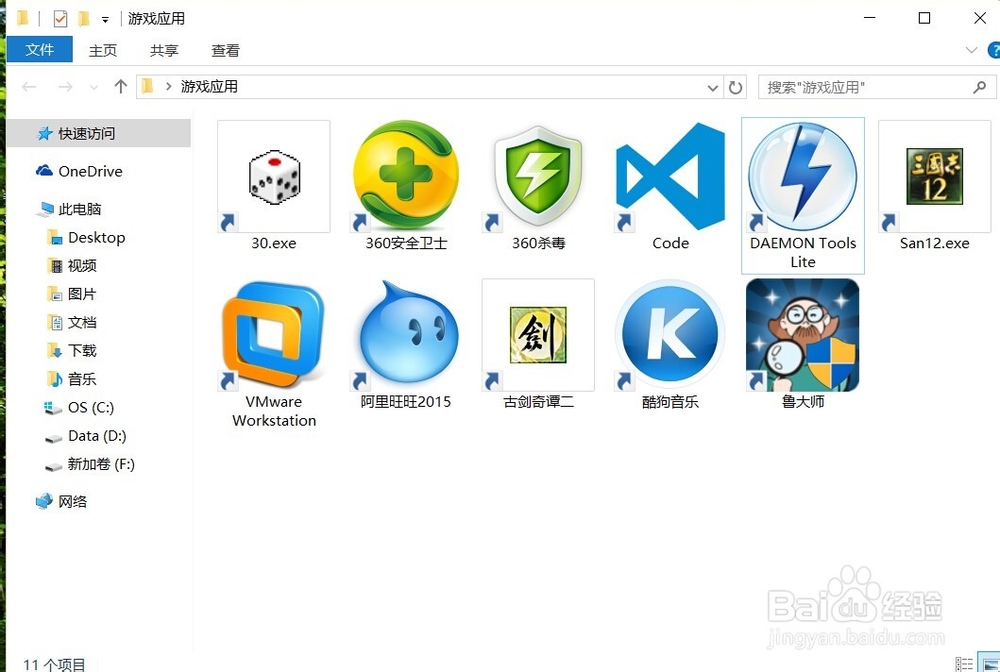This screenshot has width=1000, height=672.
Task: Refresh the folder view
Action: 735,87
